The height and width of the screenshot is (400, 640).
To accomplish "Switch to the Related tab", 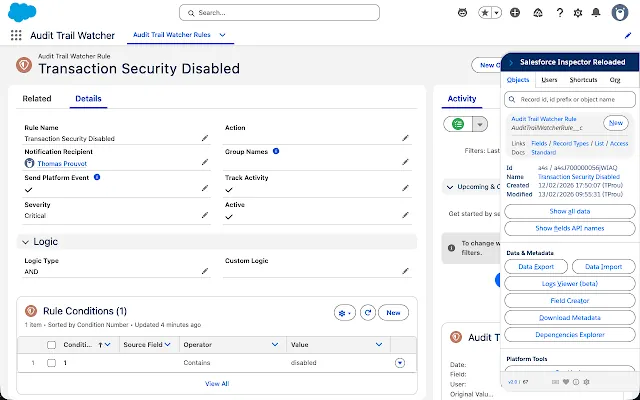I will pyautogui.click(x=37, y=98).
